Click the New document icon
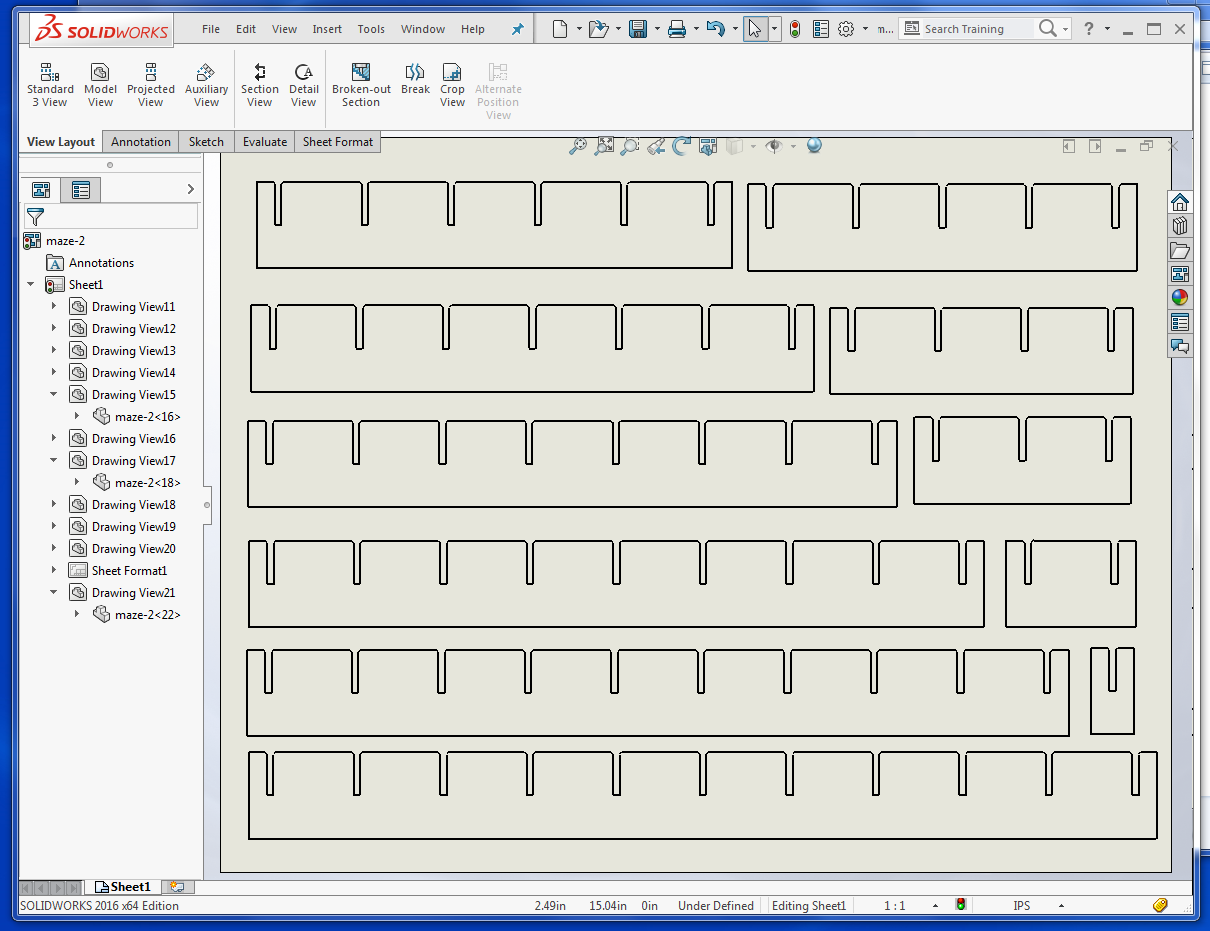1210x931 pixels. coord(560,29)
